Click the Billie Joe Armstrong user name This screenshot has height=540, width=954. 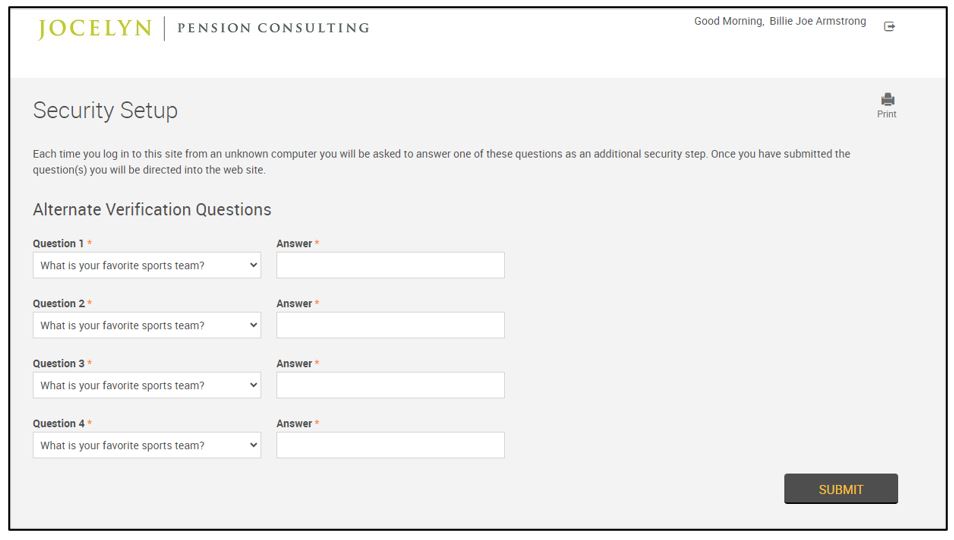pos(817,22)
